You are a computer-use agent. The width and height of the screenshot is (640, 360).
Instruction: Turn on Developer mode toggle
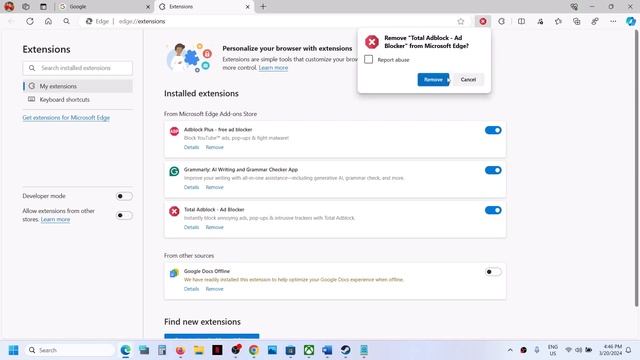coord(124,196)
